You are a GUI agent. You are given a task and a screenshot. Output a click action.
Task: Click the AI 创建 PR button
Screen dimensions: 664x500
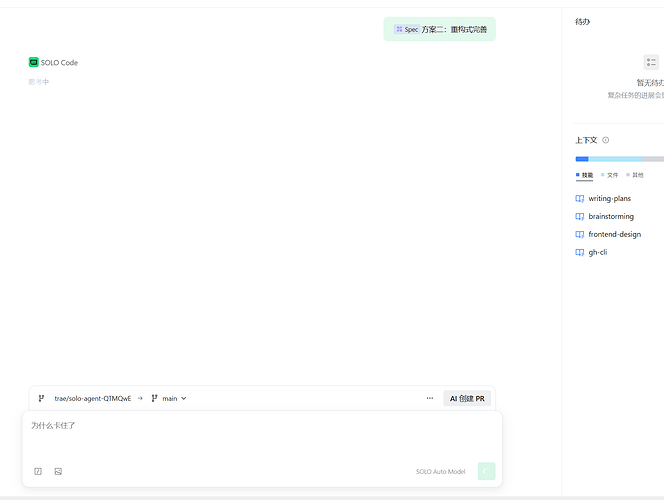467,398
